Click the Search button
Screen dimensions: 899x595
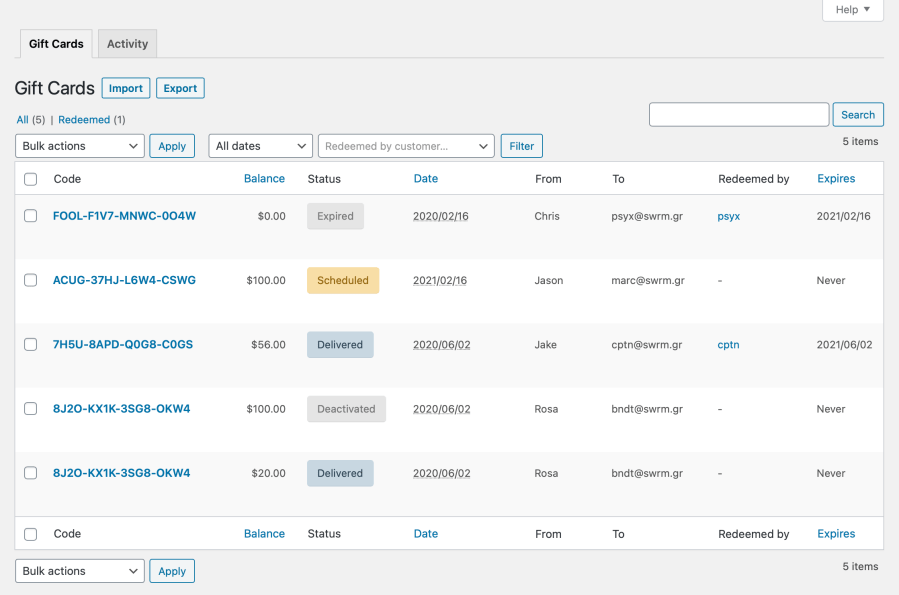click(x=857, y=114)
